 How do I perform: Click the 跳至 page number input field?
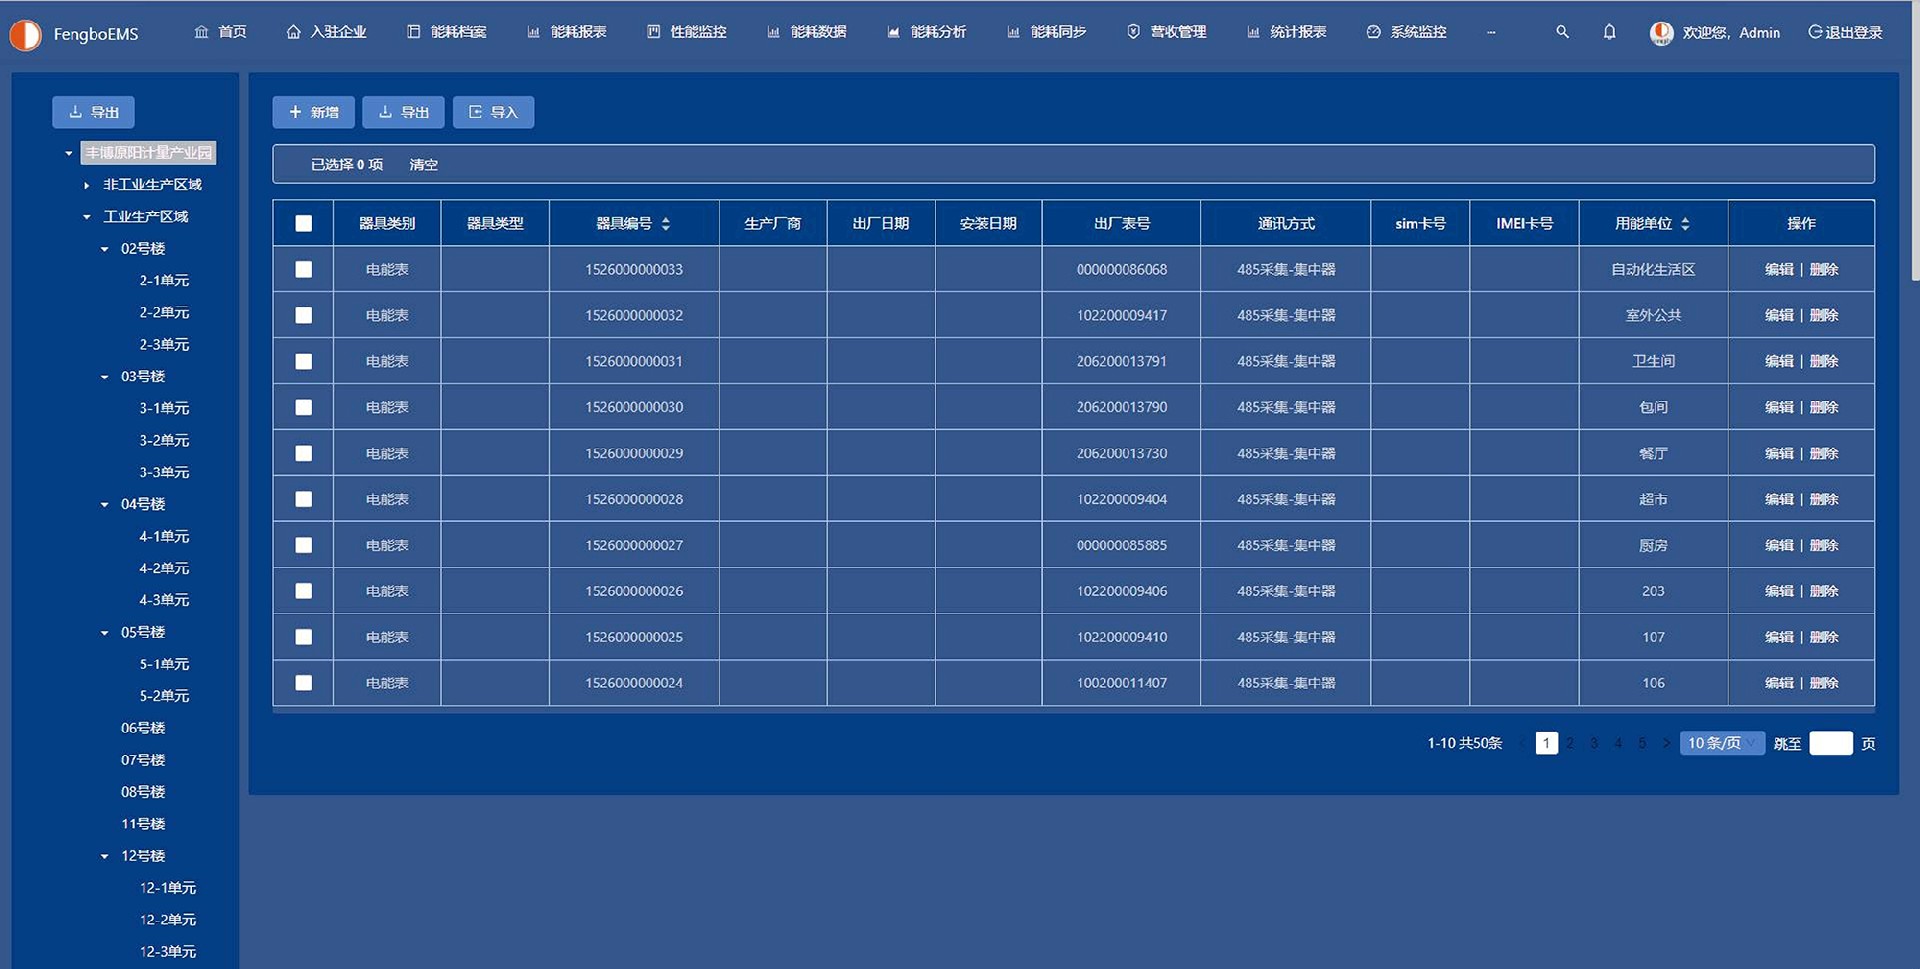(1830, 743)
